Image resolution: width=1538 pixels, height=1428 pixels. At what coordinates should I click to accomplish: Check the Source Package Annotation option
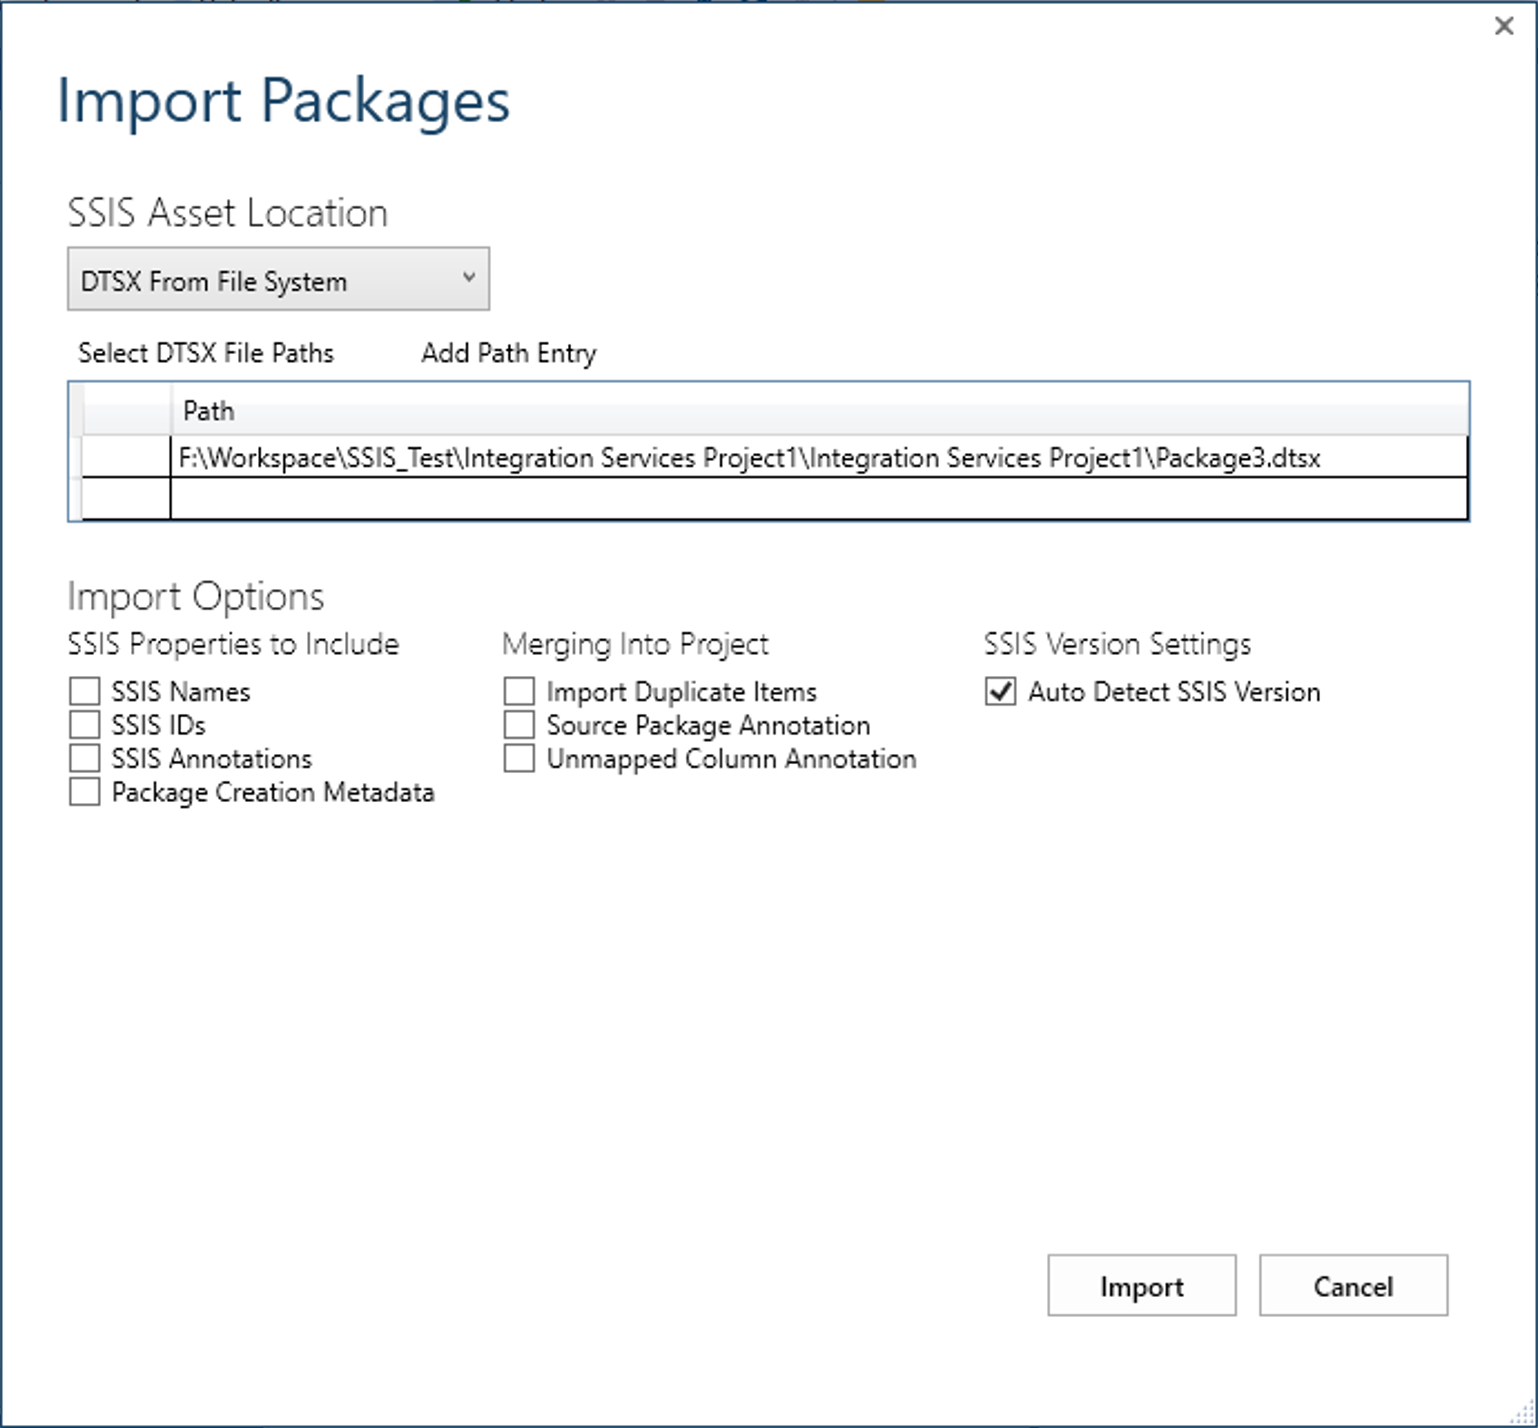tap(519, 724)
